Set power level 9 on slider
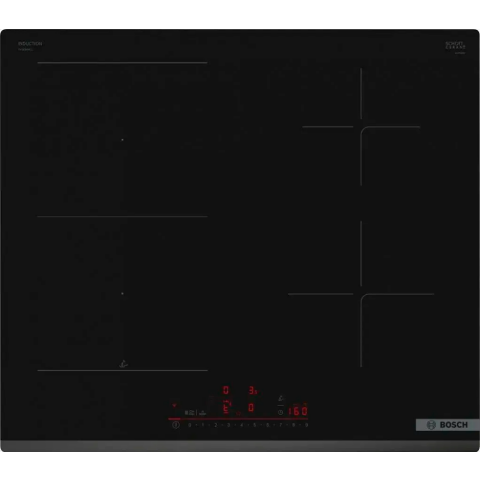The height and width of the screenshot is (480, 480). pos(307,425)
